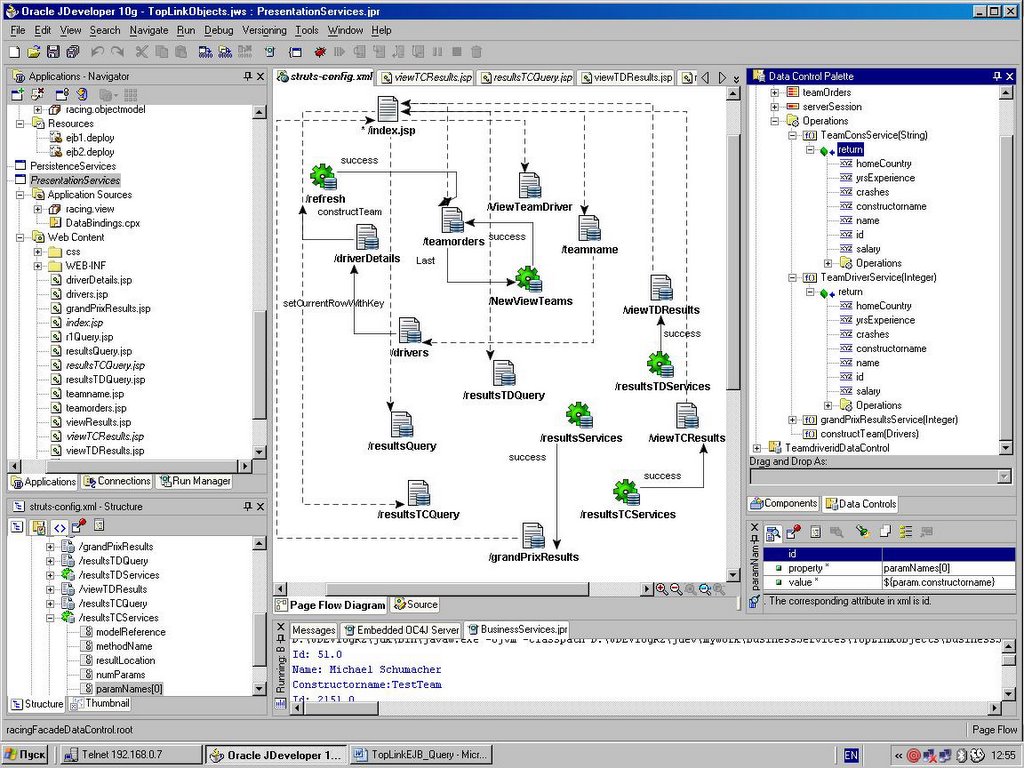Click the angle brackets icon in Structure toolbar
This screenshot has height=768, width=1024.
click(x=59, y=527)
